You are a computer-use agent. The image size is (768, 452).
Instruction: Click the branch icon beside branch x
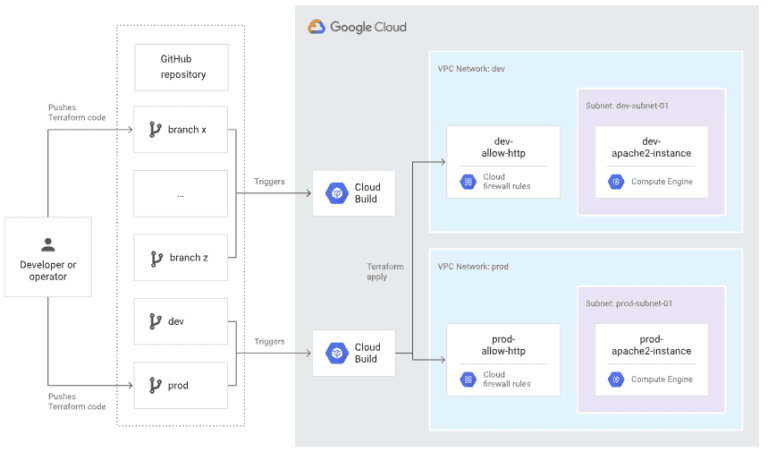[155, 130]
